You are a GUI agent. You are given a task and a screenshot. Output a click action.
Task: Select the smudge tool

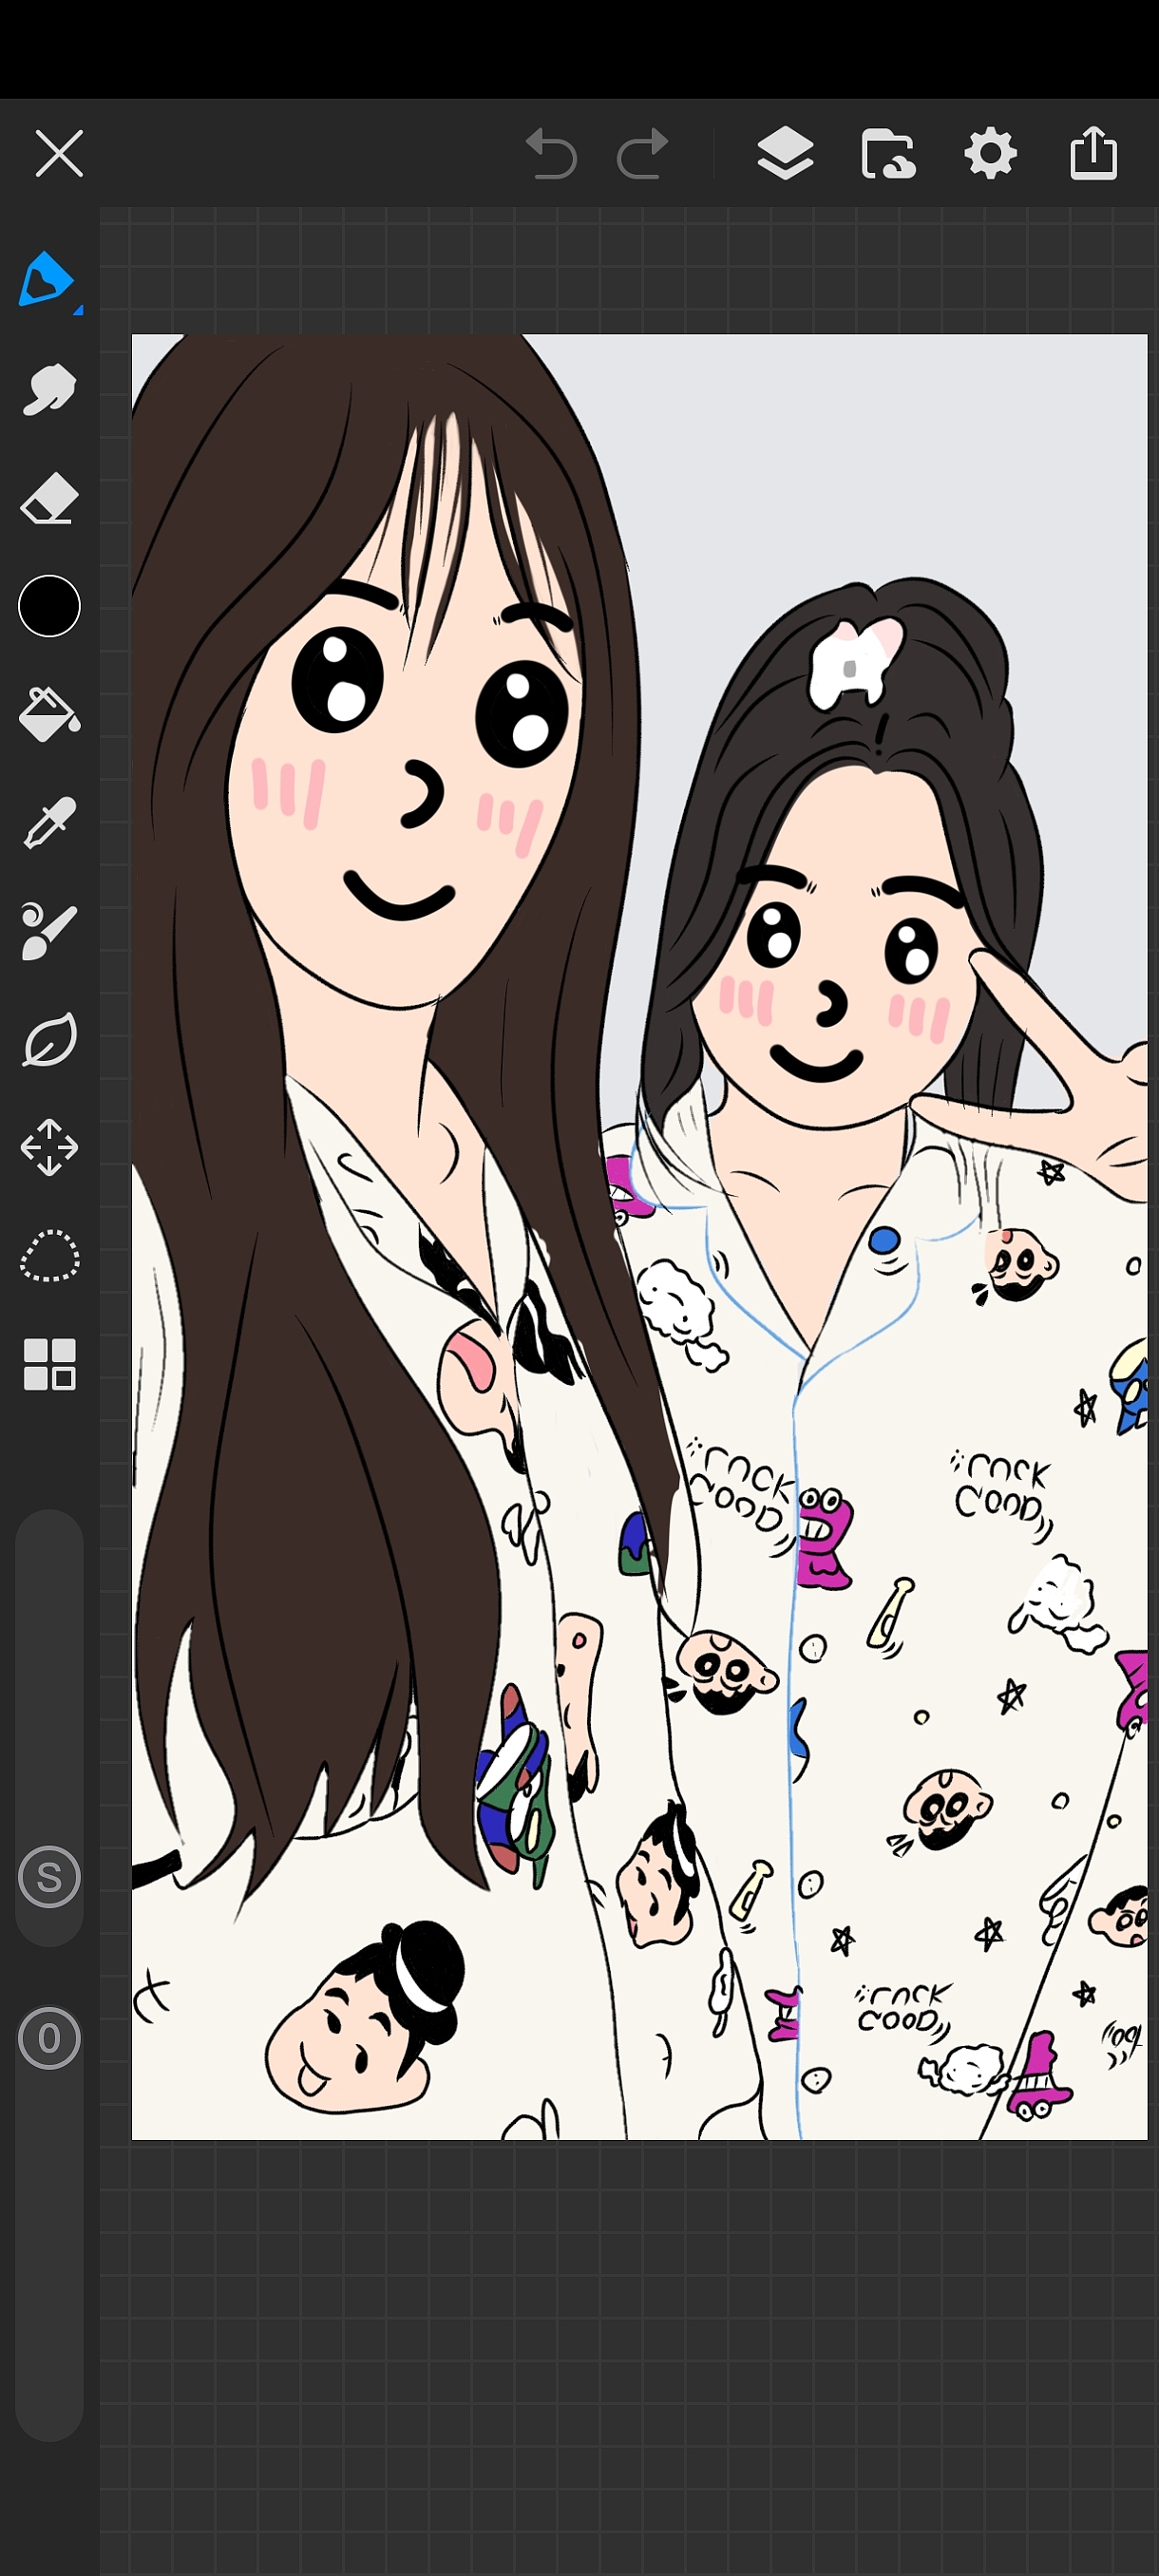[49, 389]
